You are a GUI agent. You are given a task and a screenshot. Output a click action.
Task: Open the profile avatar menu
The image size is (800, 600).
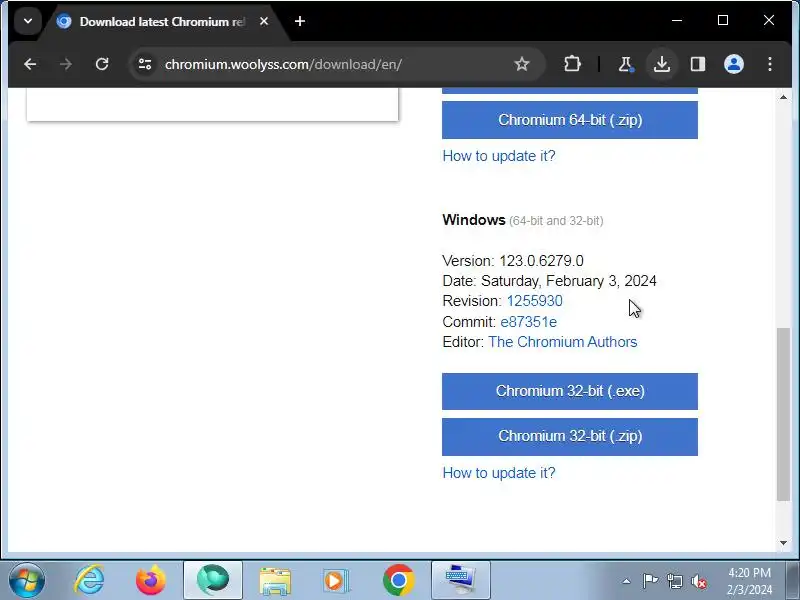(x=734, y=64)
